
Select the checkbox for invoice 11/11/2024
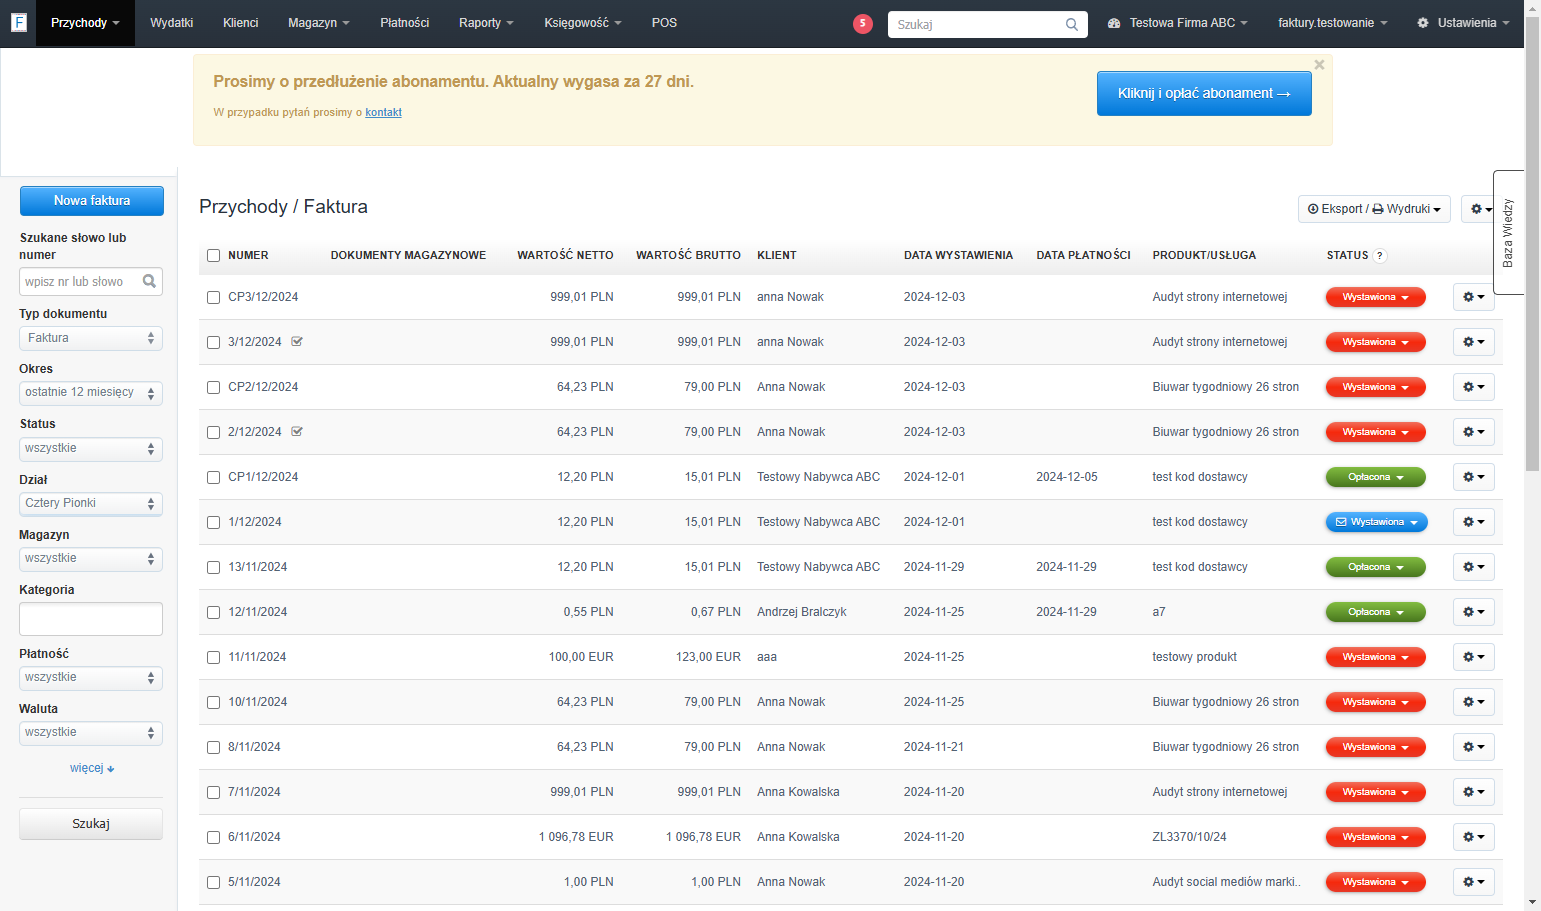tap(213, 657)
